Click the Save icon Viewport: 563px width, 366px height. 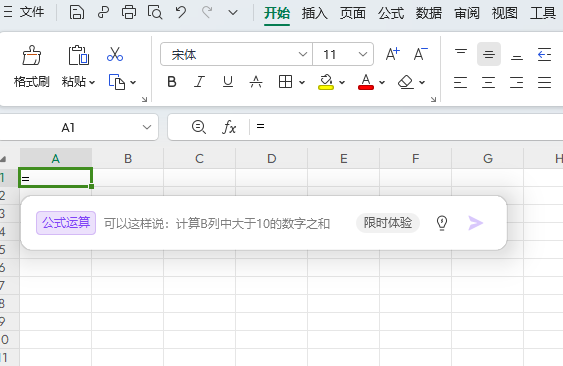pos(77,13)
